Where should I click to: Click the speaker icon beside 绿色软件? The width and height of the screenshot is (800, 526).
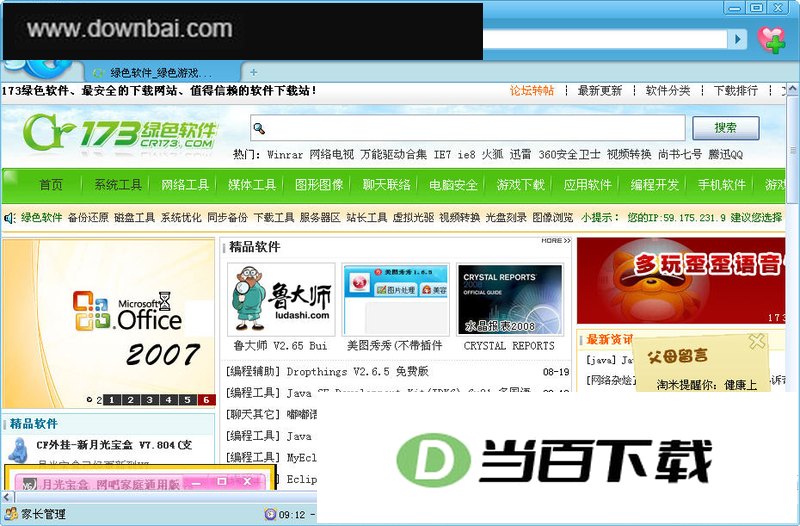tap(10, 218)
